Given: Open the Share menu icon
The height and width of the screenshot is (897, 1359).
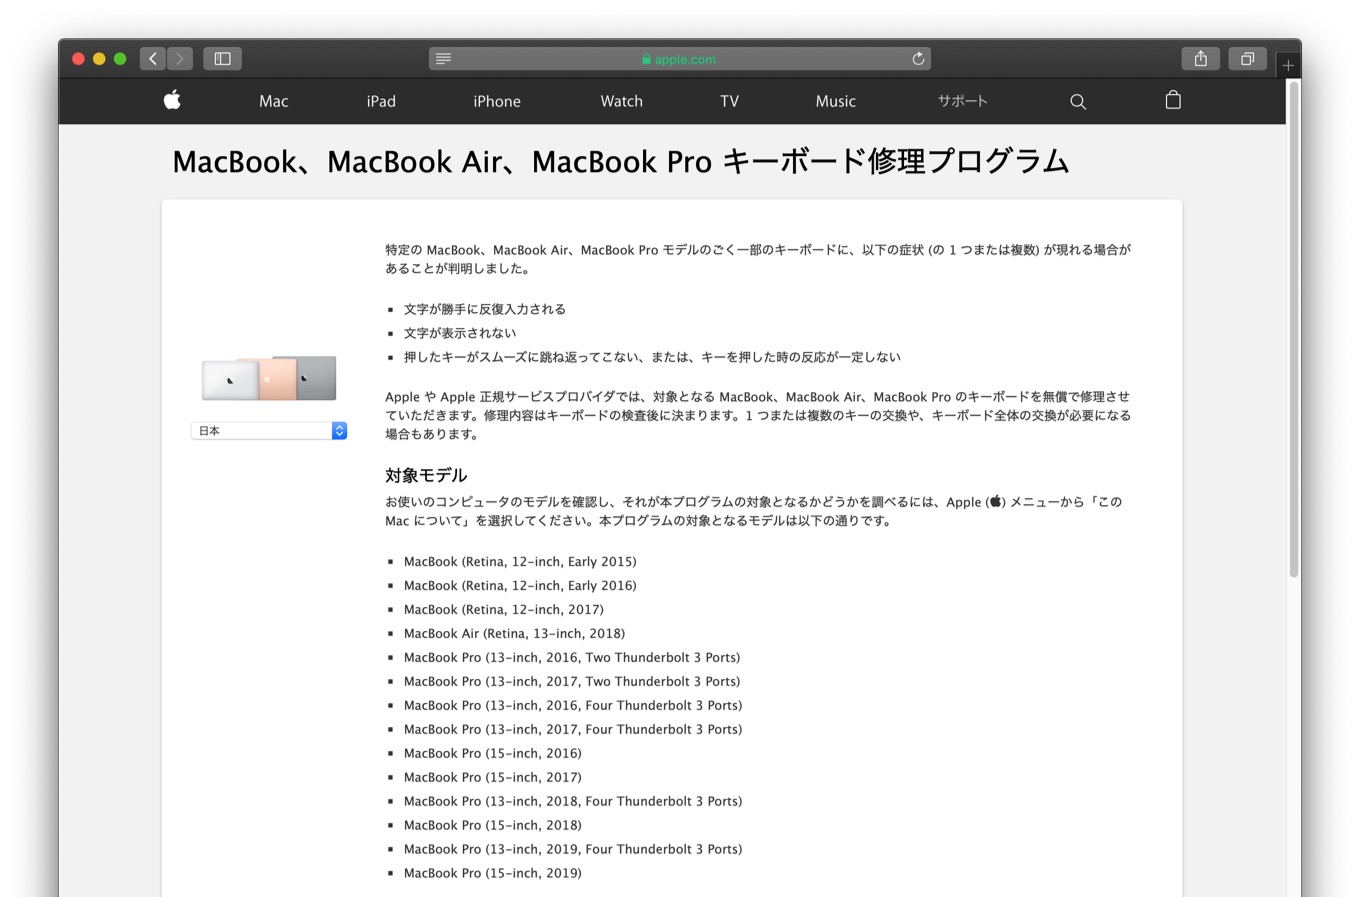Looking at the screenshot, I should pos(1200,59).
